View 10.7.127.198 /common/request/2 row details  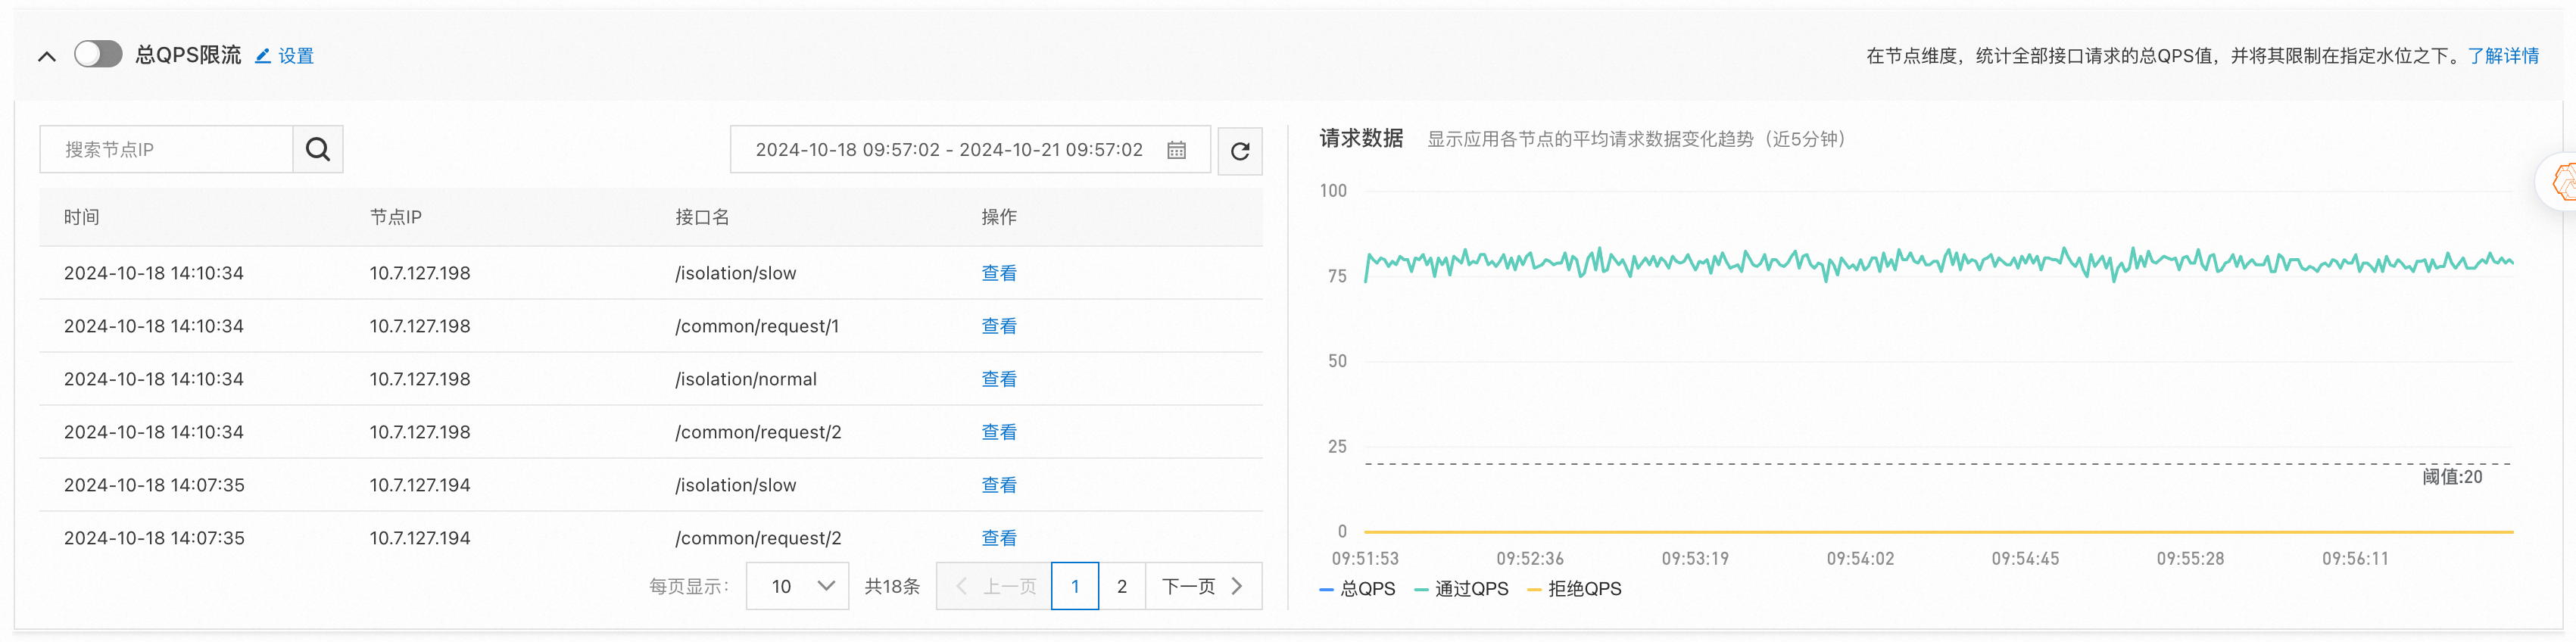point(999,432)
